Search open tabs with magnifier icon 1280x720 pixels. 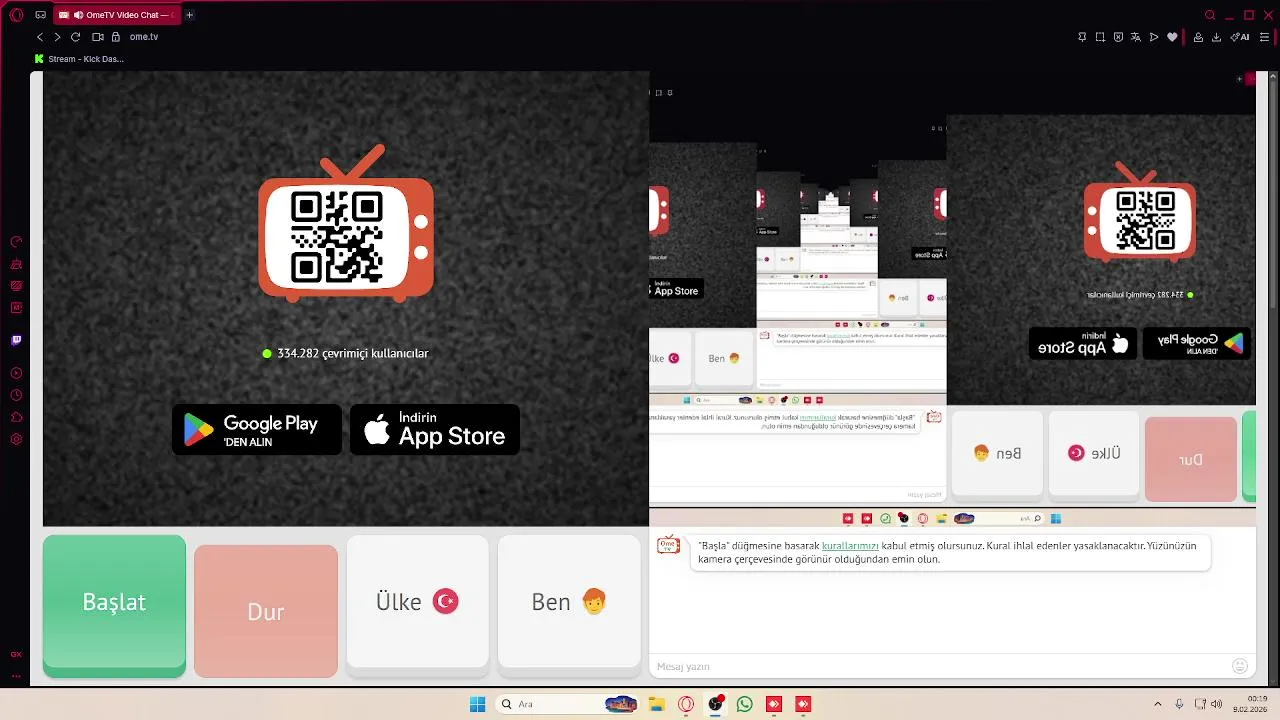pos(1210,15)
